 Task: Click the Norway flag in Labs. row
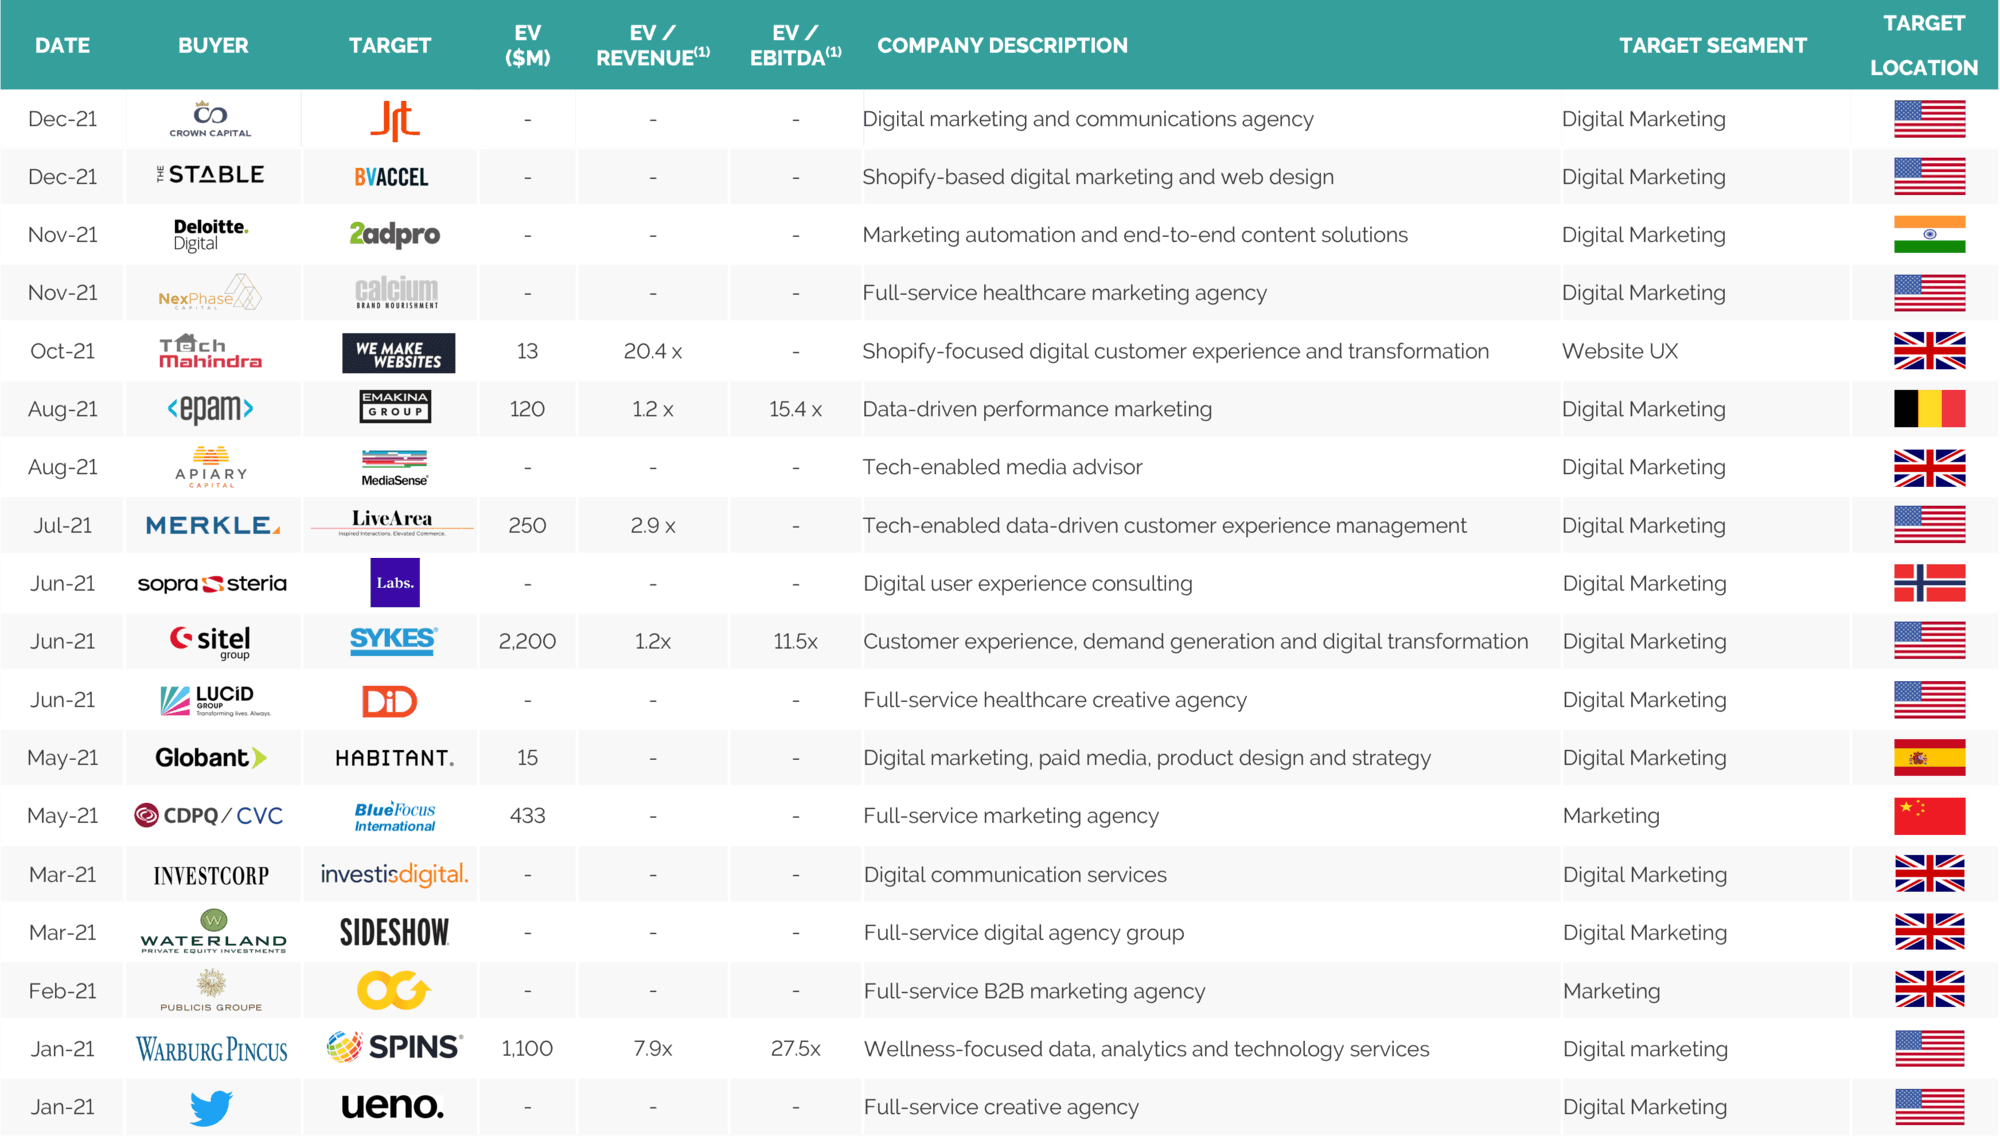coord(1929,583)
